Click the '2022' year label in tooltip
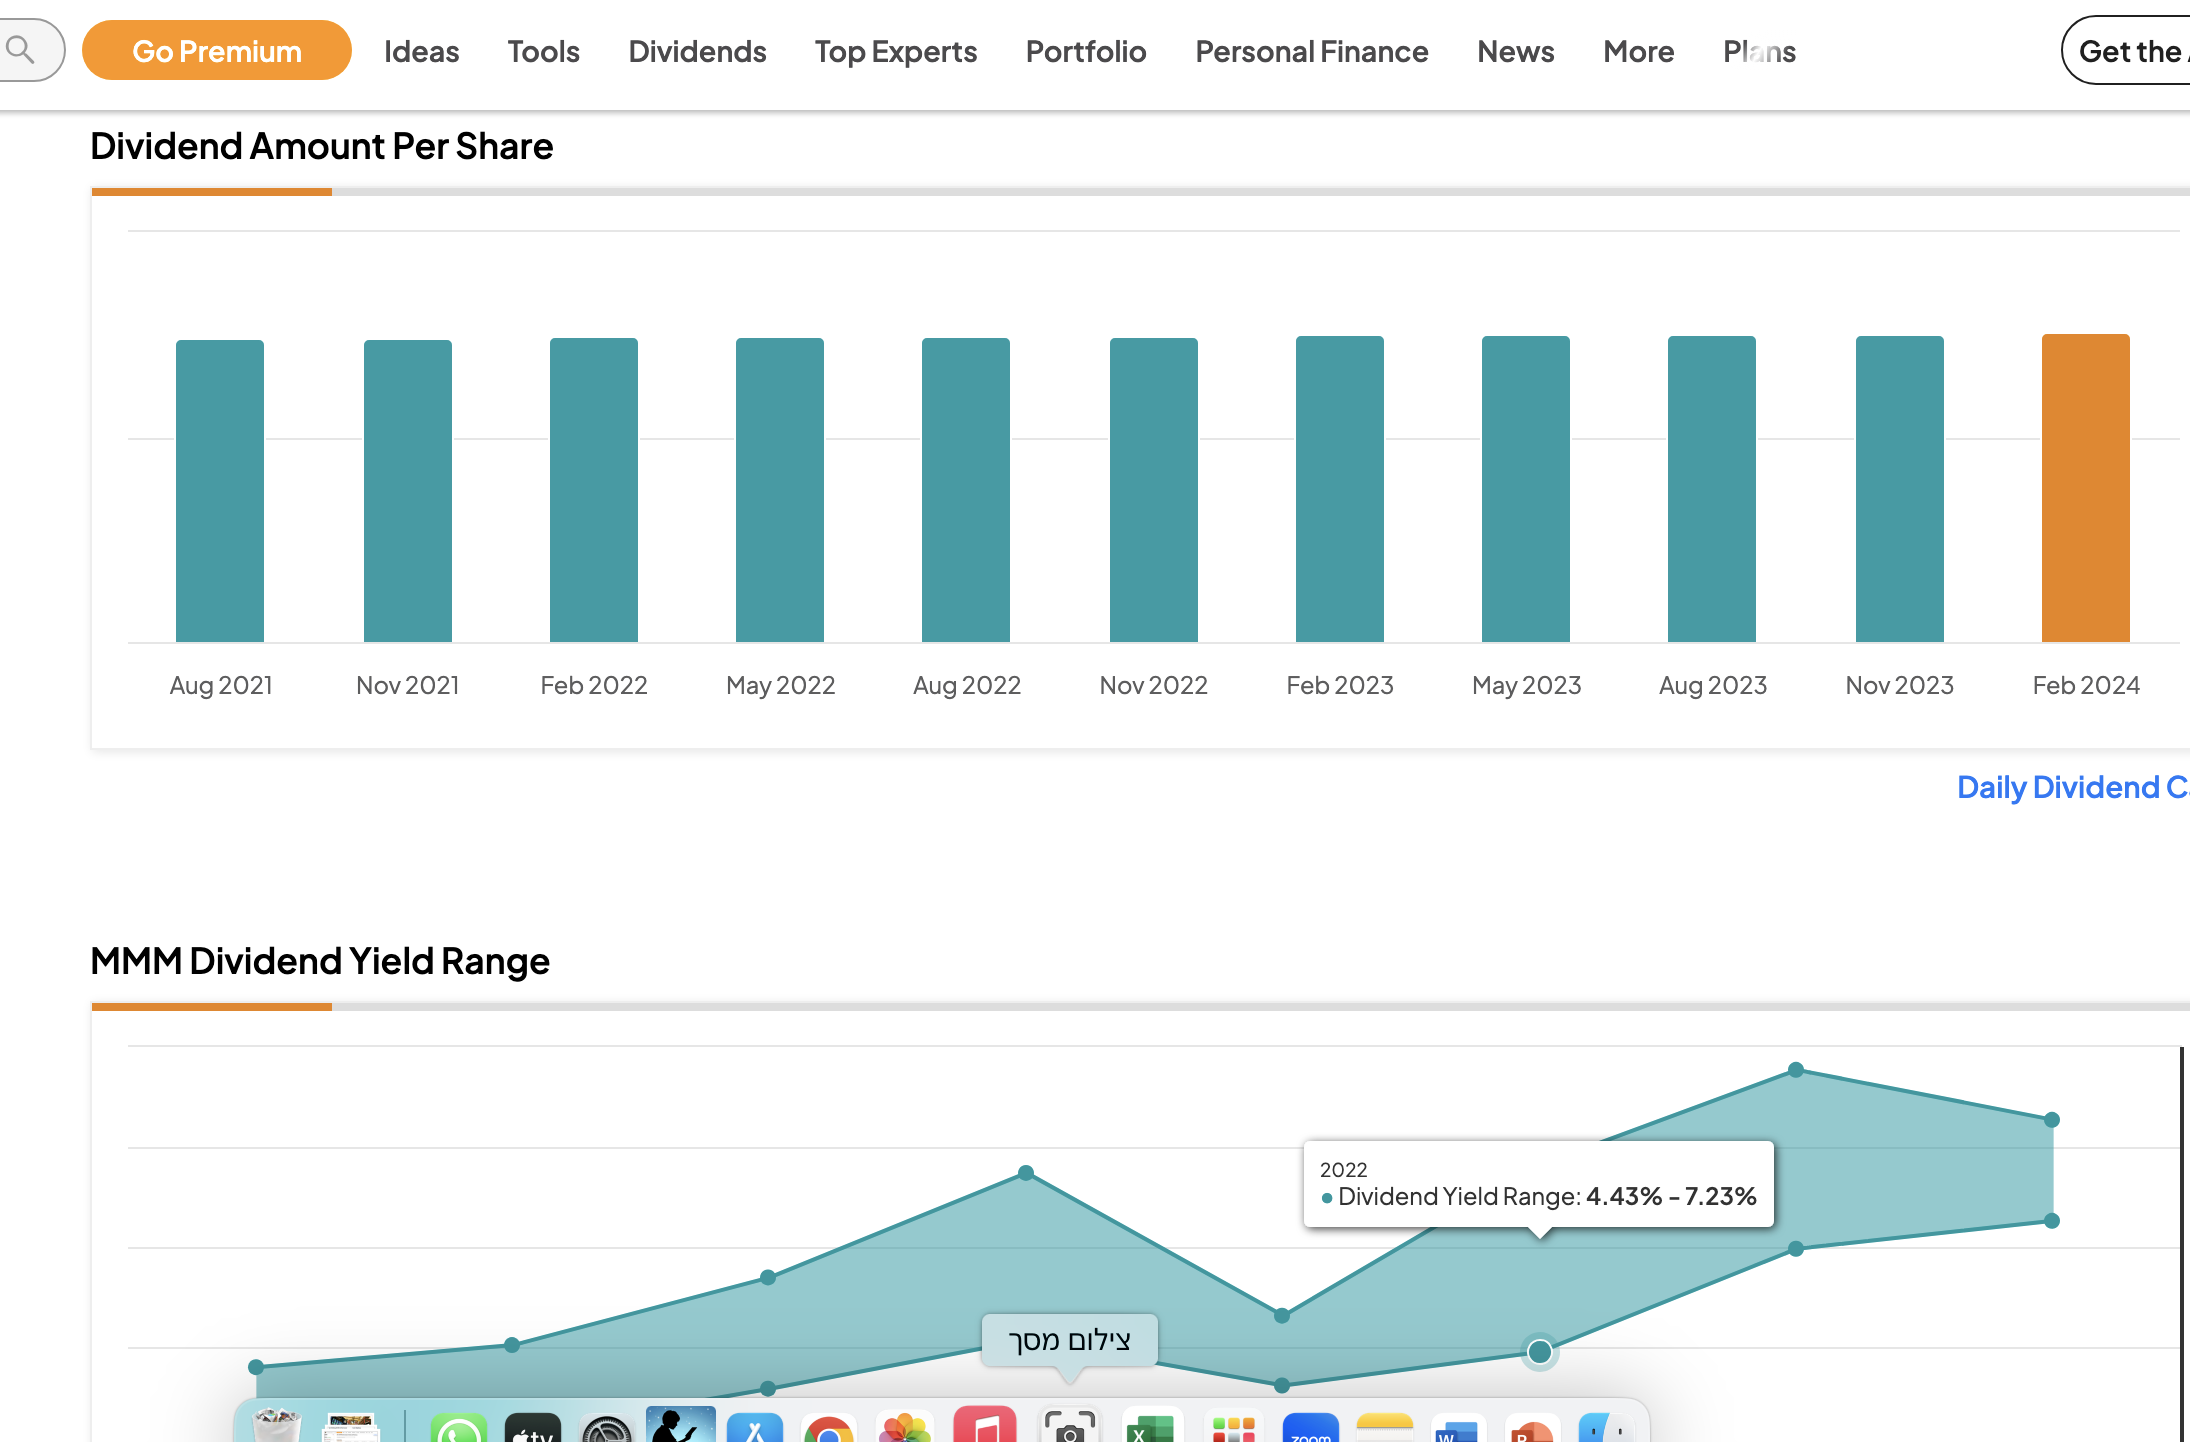Viewport: 2190px width, 1442px height. 1343,1169
